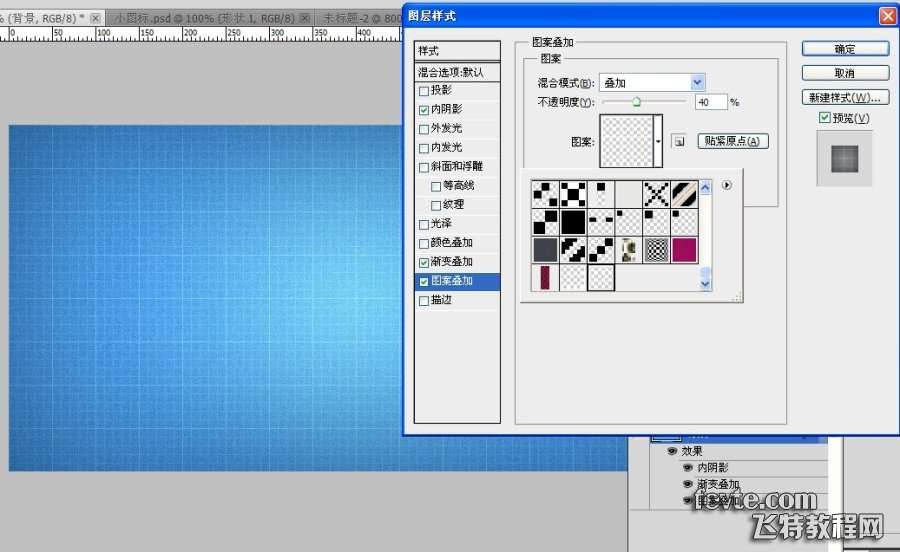Image resolution: width=900 pixels, height=552 pixels.
Task: Uncheck the 内阴影 inner shadow checkbox
Action: [x=424, y=109]
